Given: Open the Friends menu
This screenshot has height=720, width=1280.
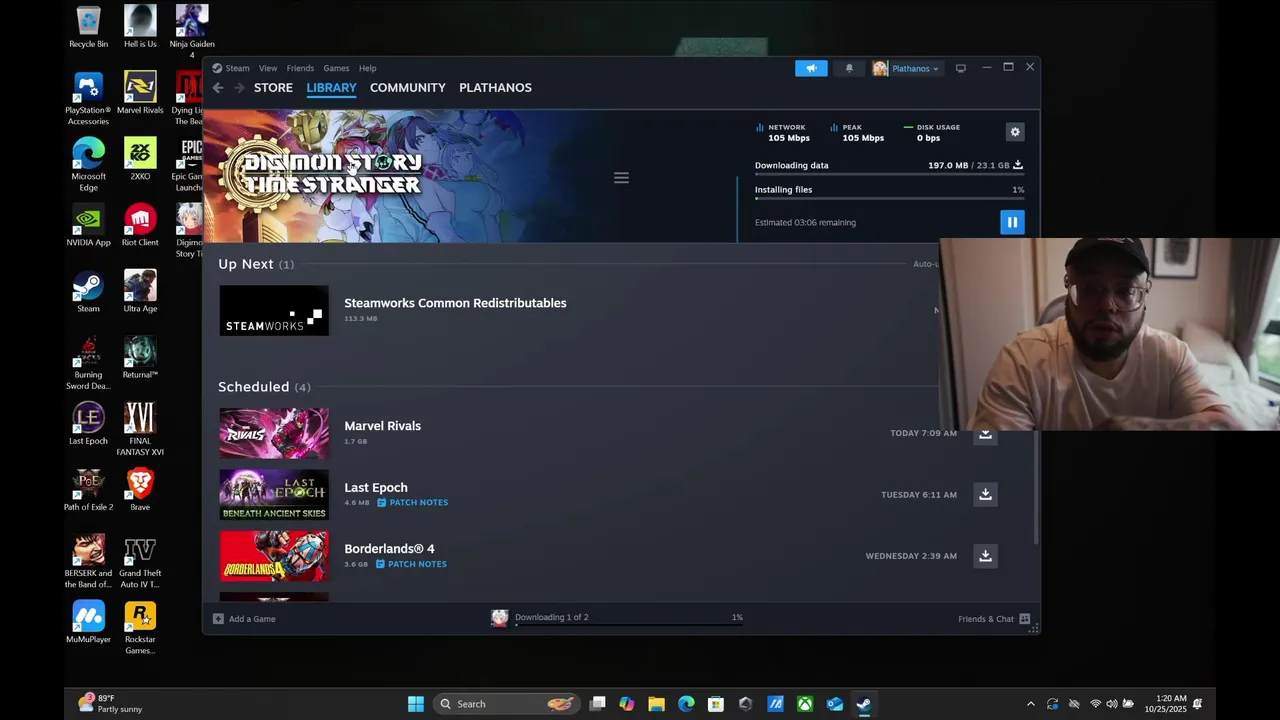Looking at the screenshot, I should (300, 68).
